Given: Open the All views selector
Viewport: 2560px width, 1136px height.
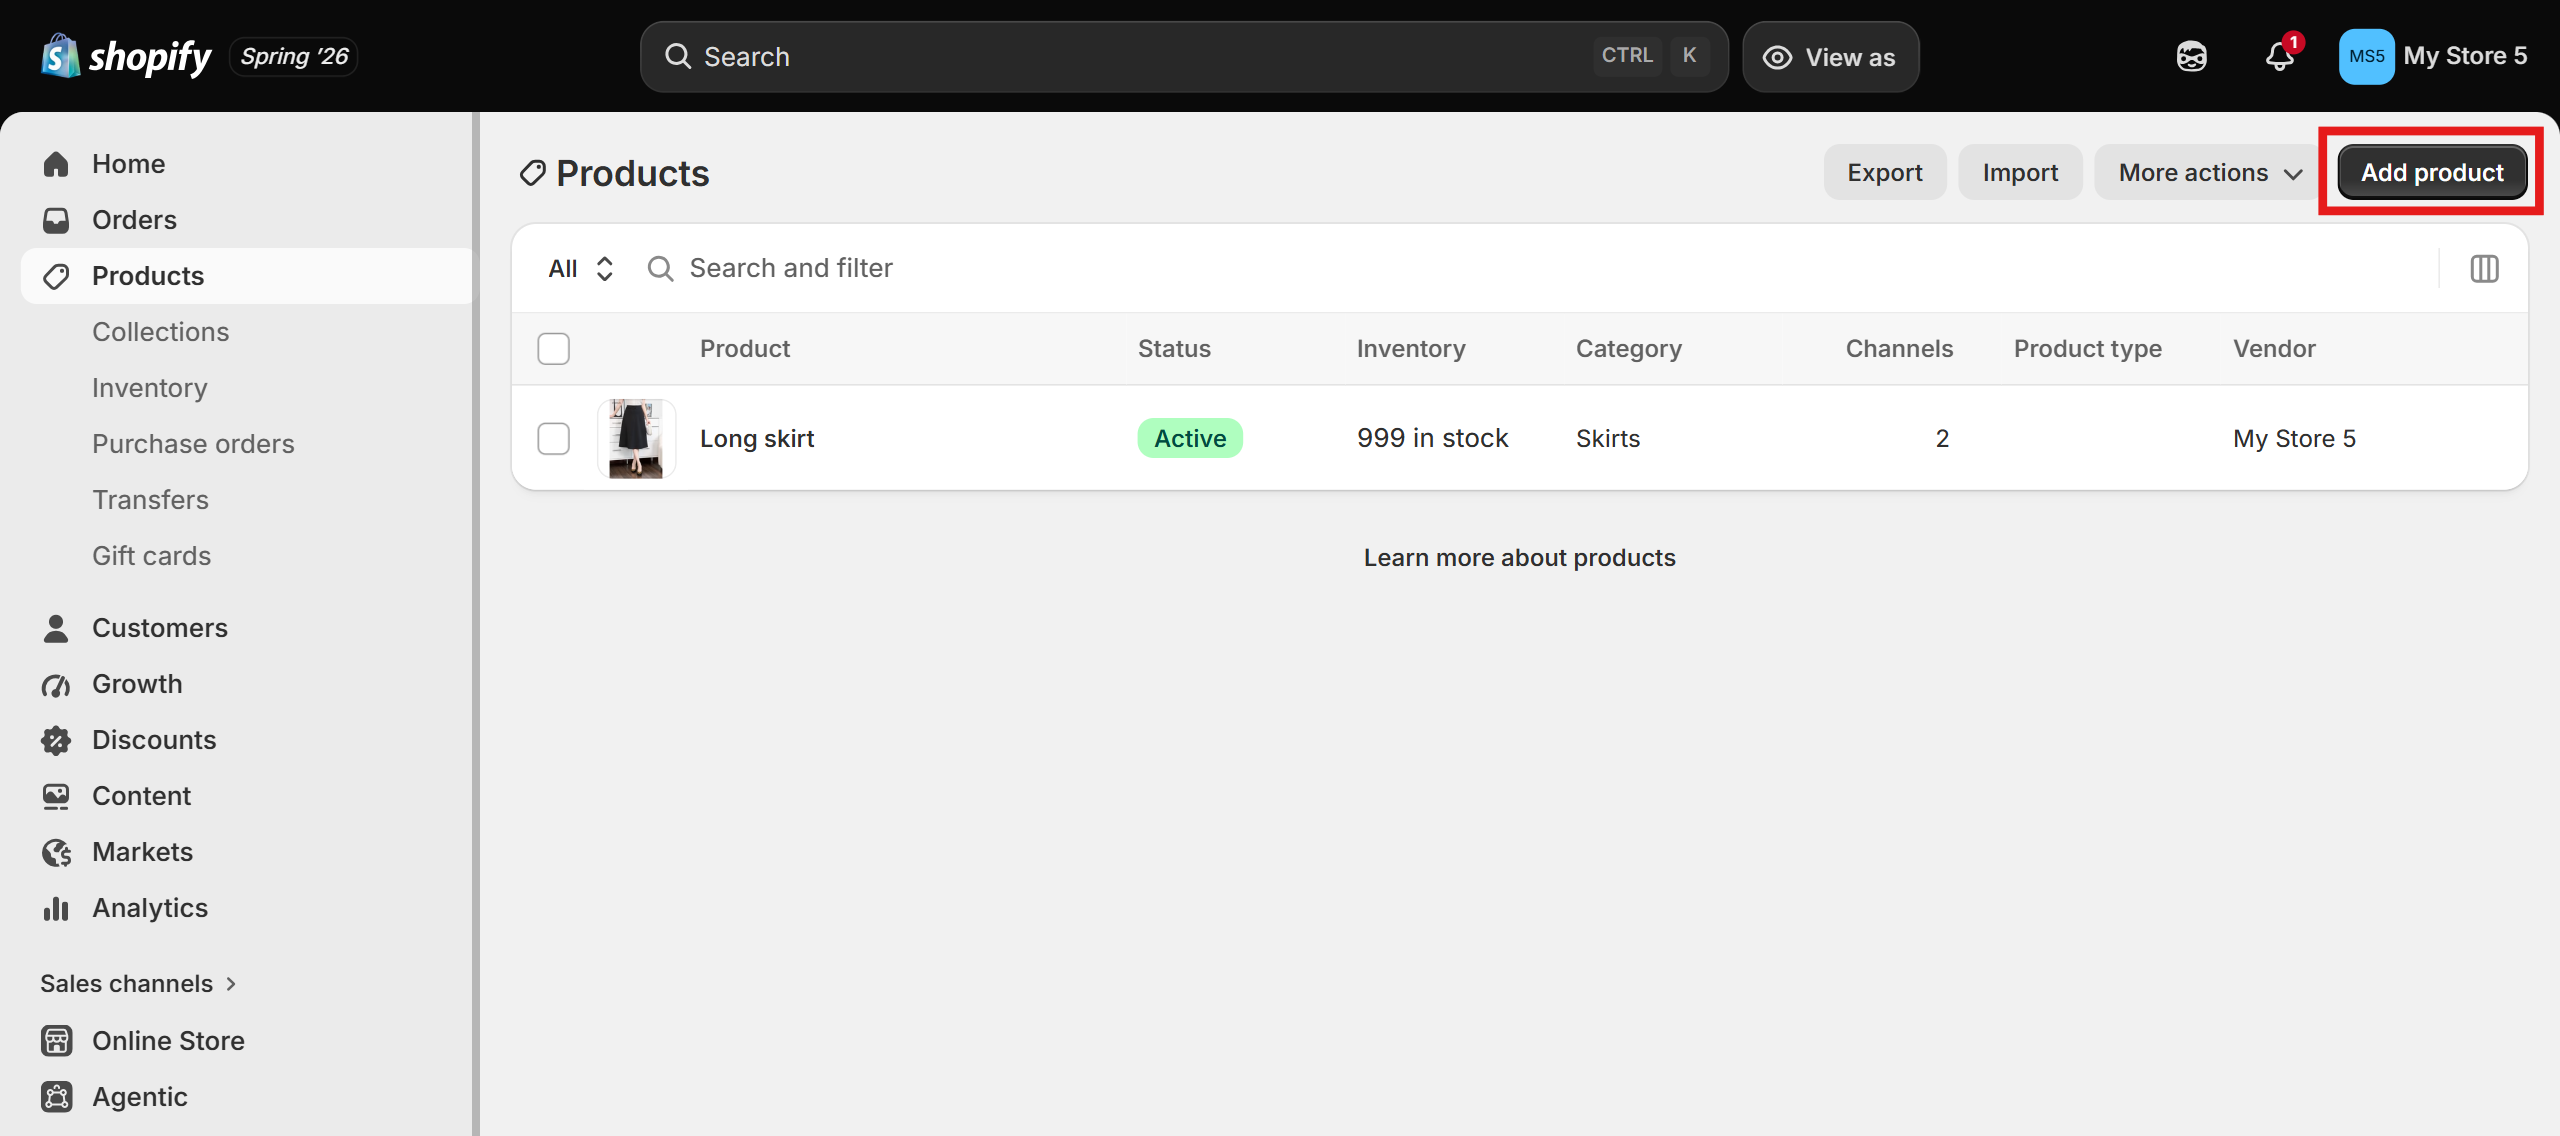Looking at the screenshot, I should (580, 268).
